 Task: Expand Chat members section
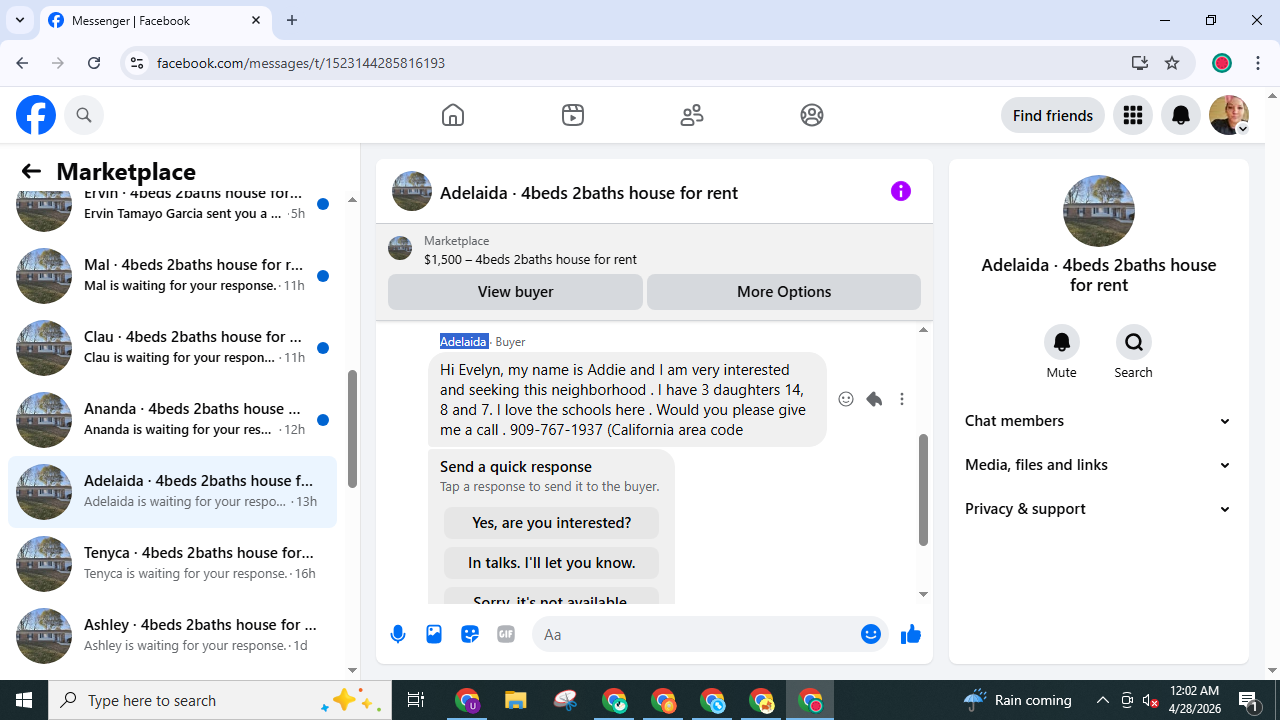click(1098, 421)
